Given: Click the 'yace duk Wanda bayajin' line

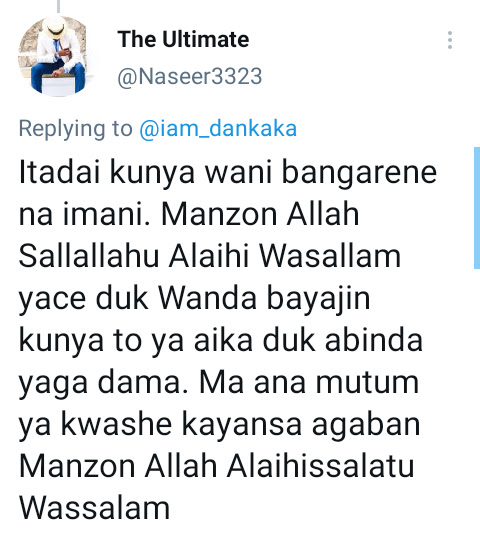Looking at the screenshot, I should 194,300.
